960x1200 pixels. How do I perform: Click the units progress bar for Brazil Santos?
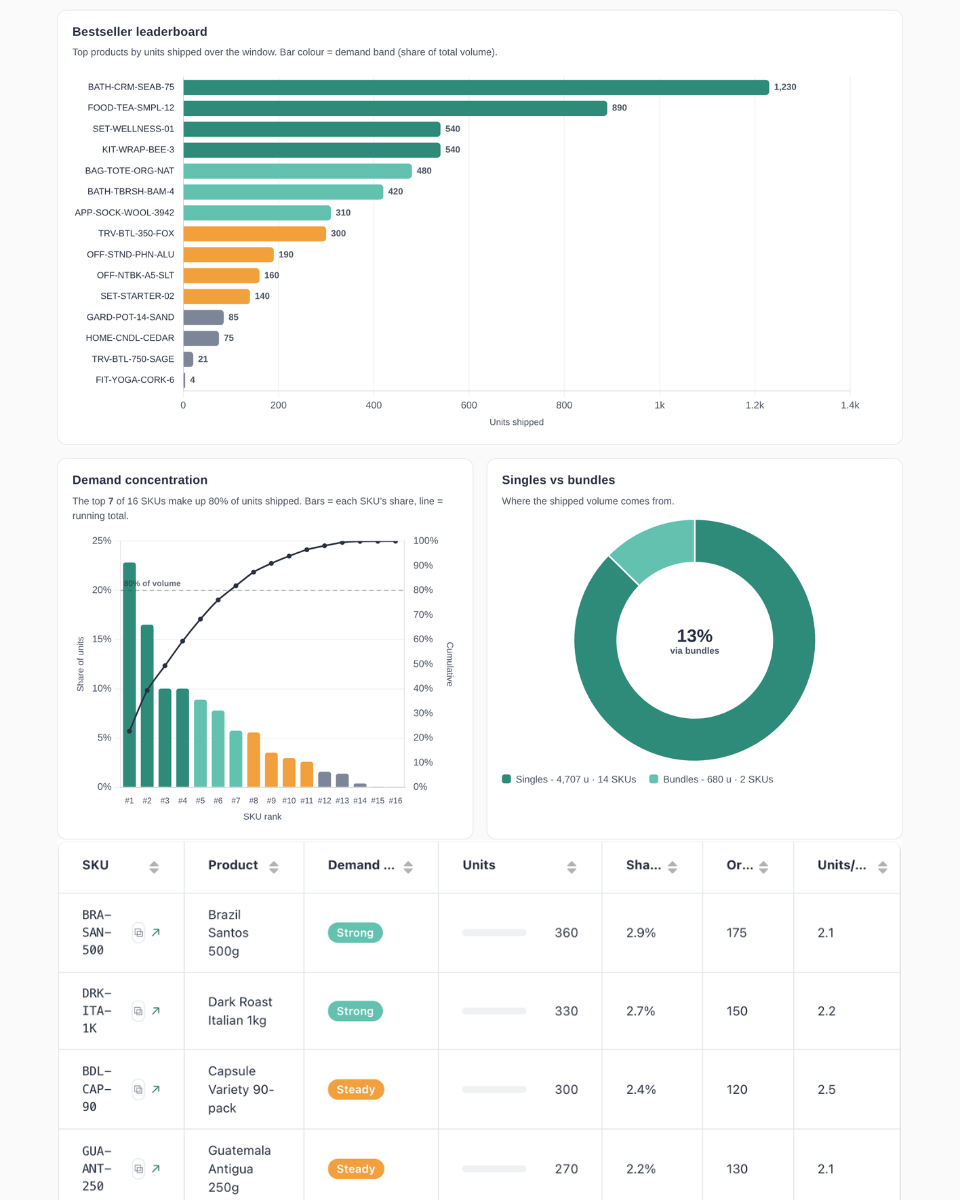[x=494, y=932]
